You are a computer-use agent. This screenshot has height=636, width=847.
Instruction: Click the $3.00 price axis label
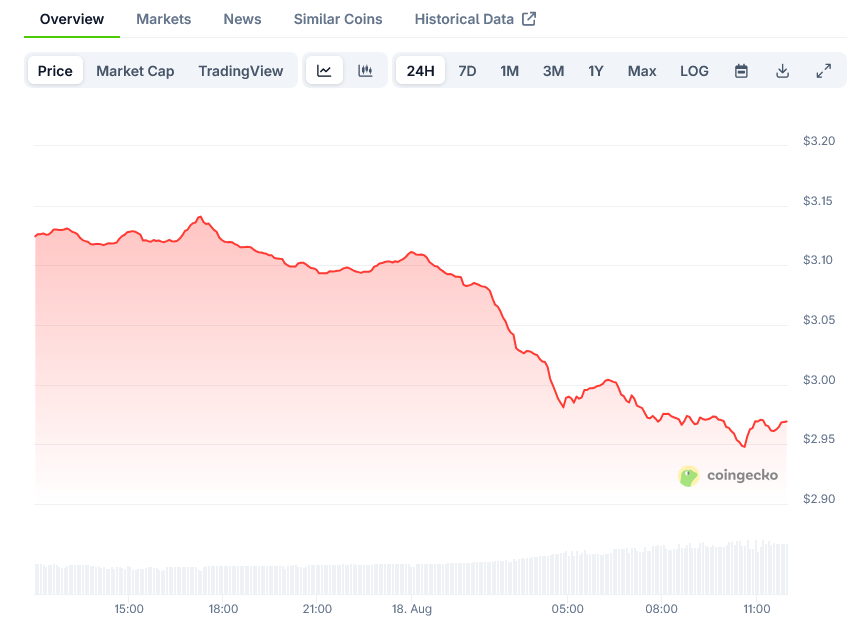coord(819,380)
